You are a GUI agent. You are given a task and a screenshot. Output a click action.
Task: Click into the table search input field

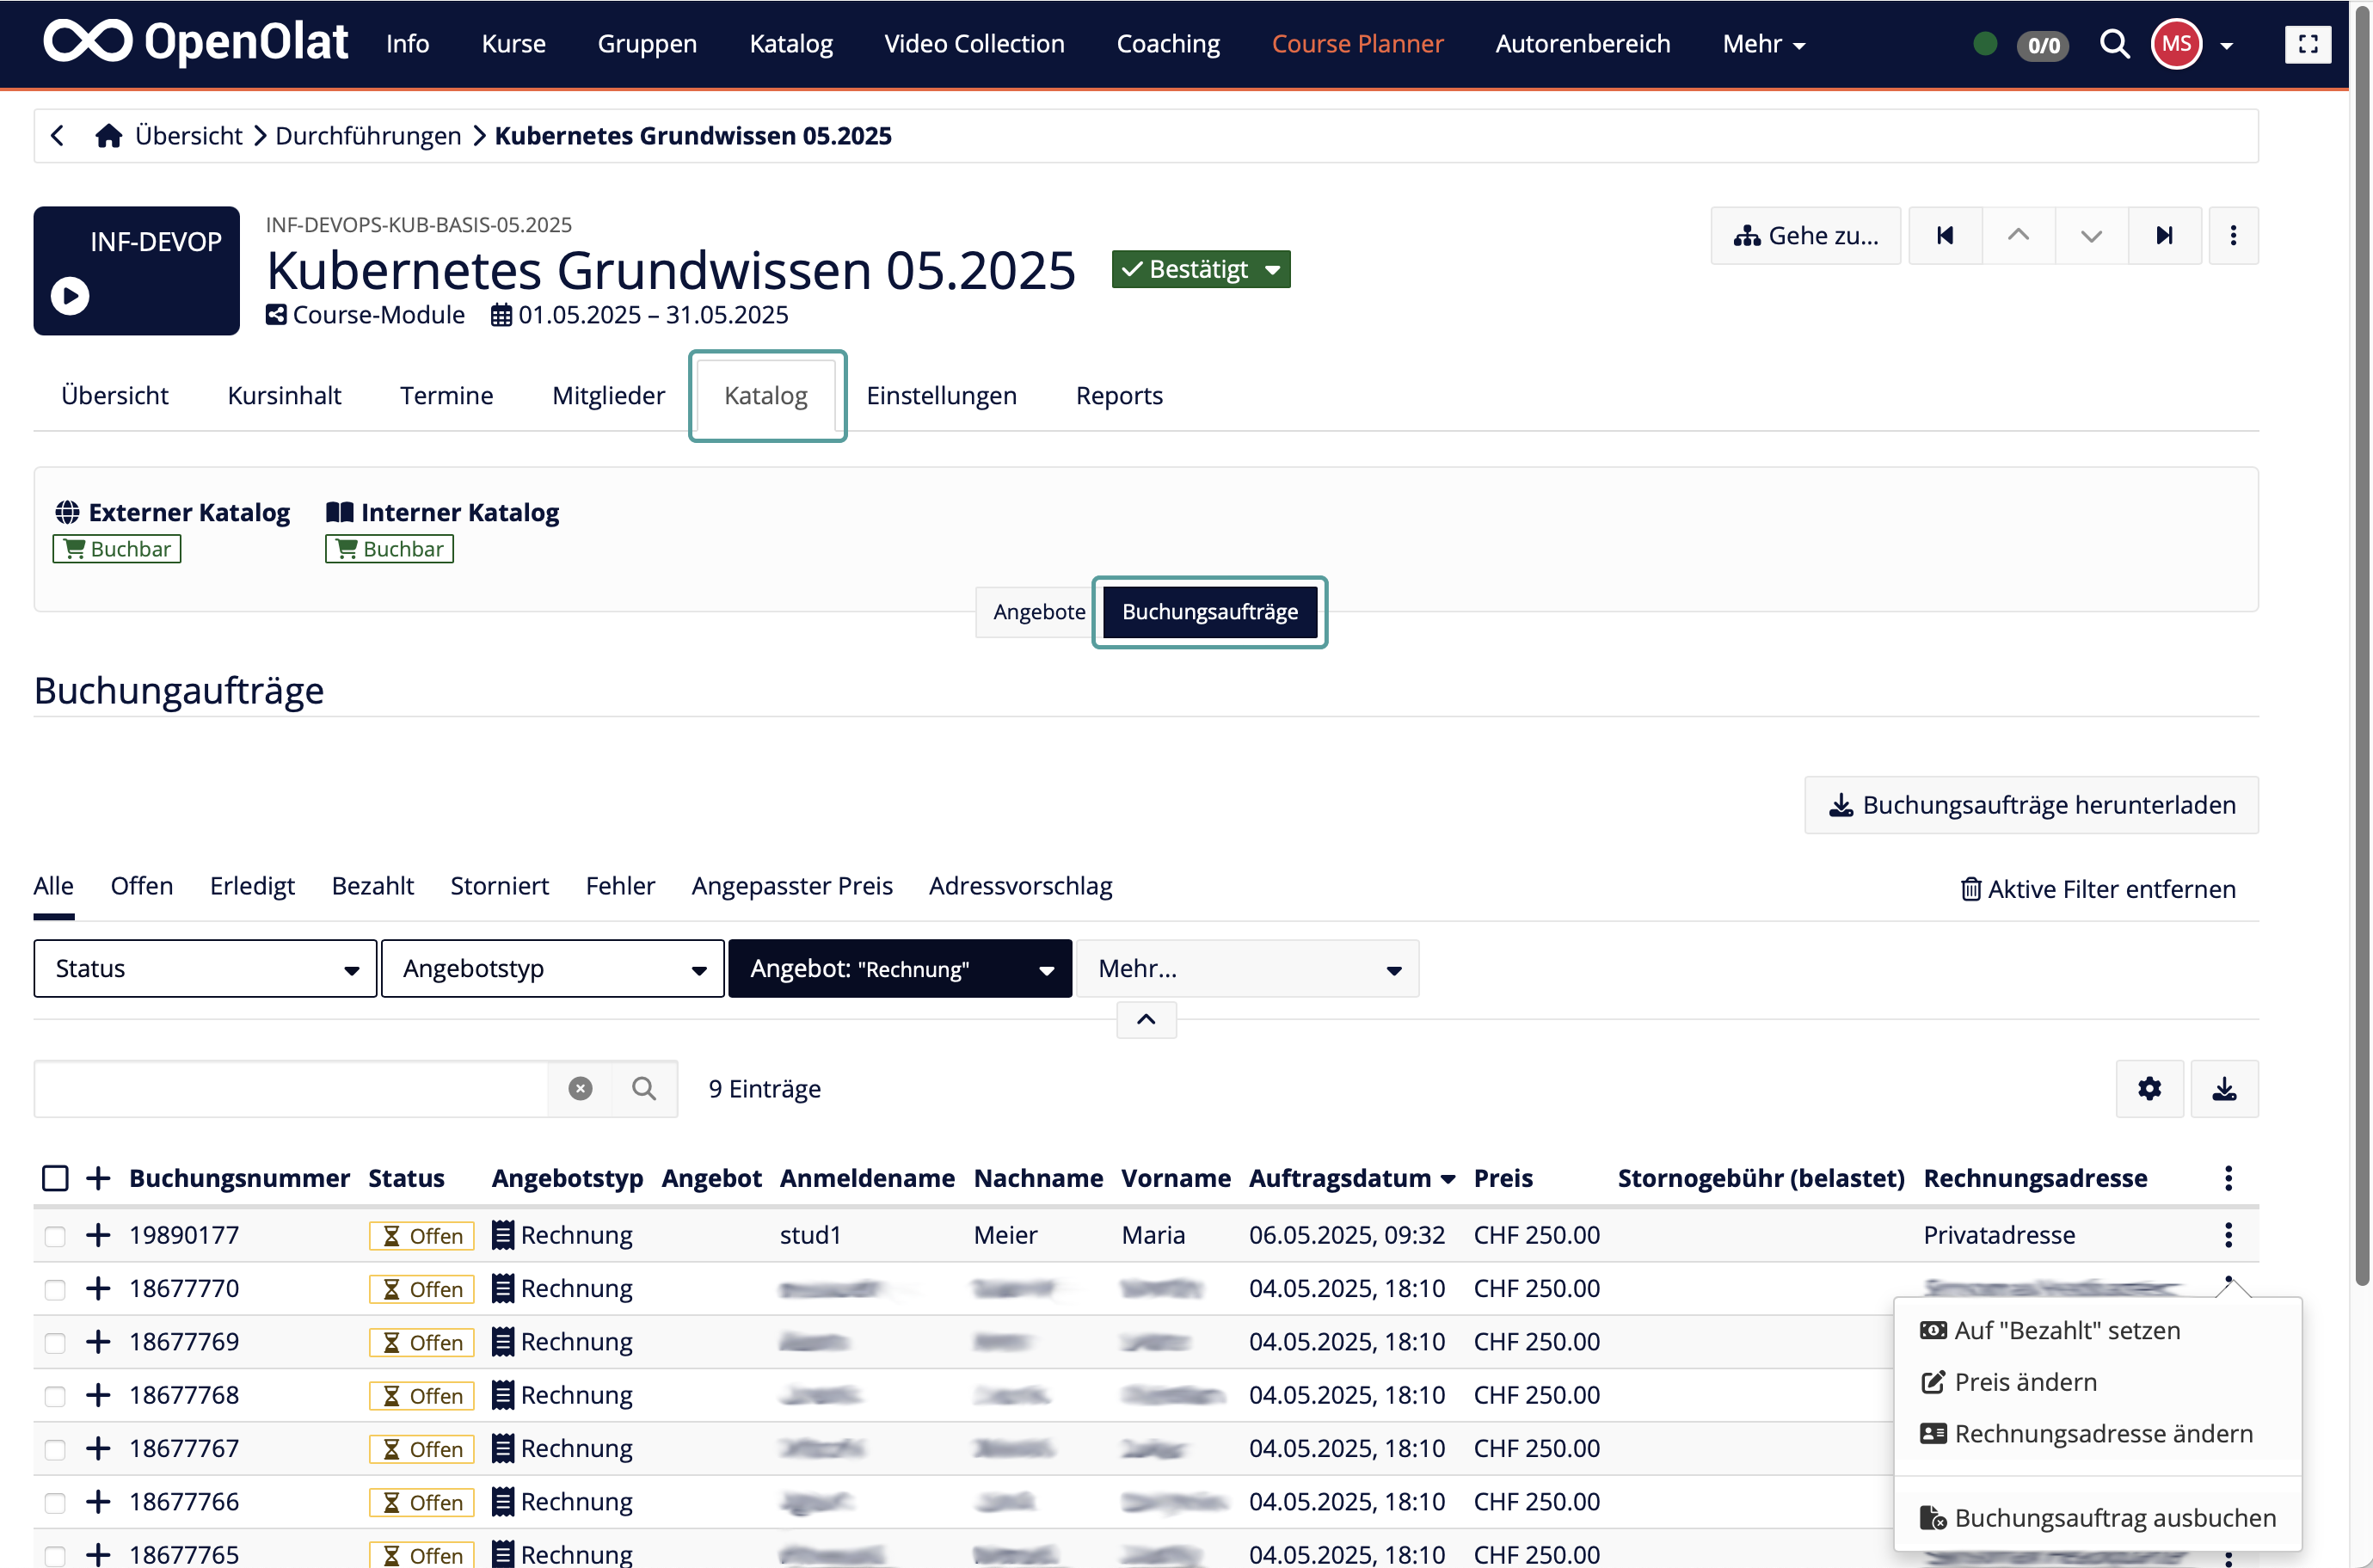pyautogui.click(x=290, y=1088)
